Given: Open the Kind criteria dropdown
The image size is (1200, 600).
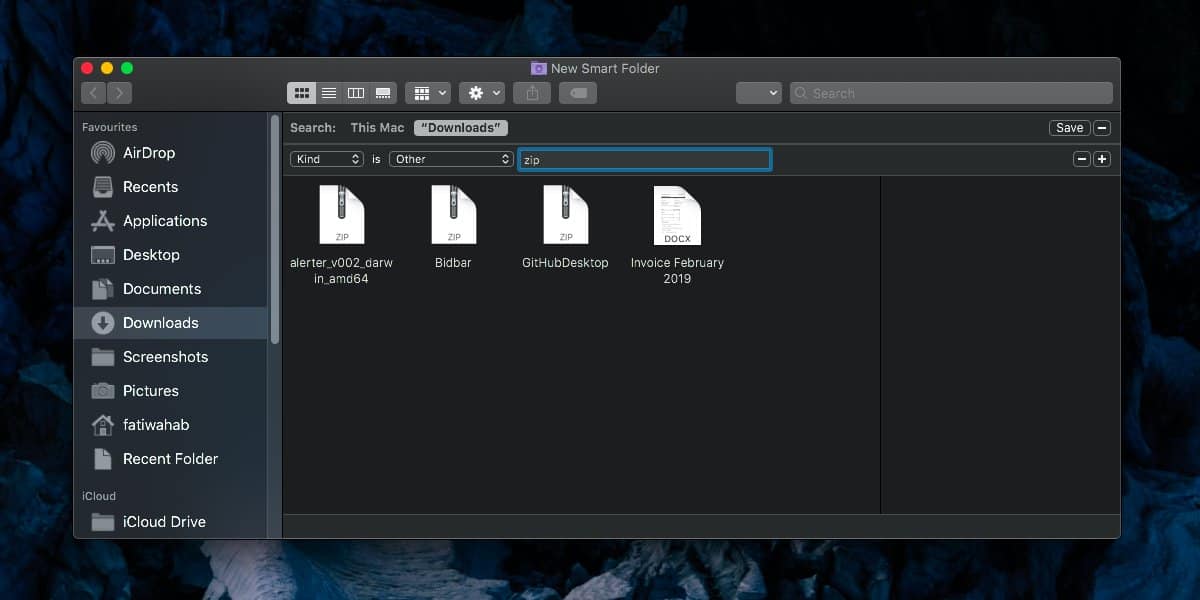Looking at the screenshot, I should coord(327,159).
